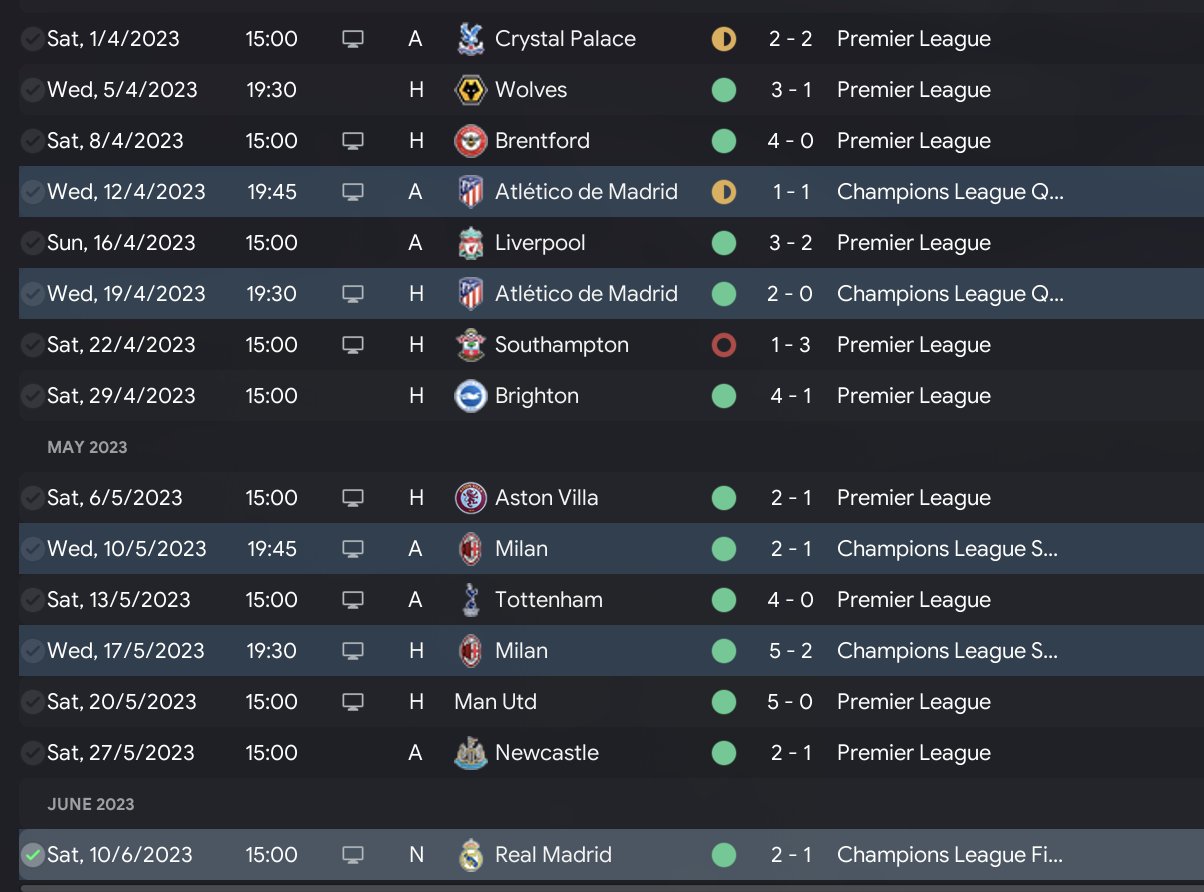Click Premier League on the Newcastle row
The image size is (1204, 892).
click(x=913, y=753)
